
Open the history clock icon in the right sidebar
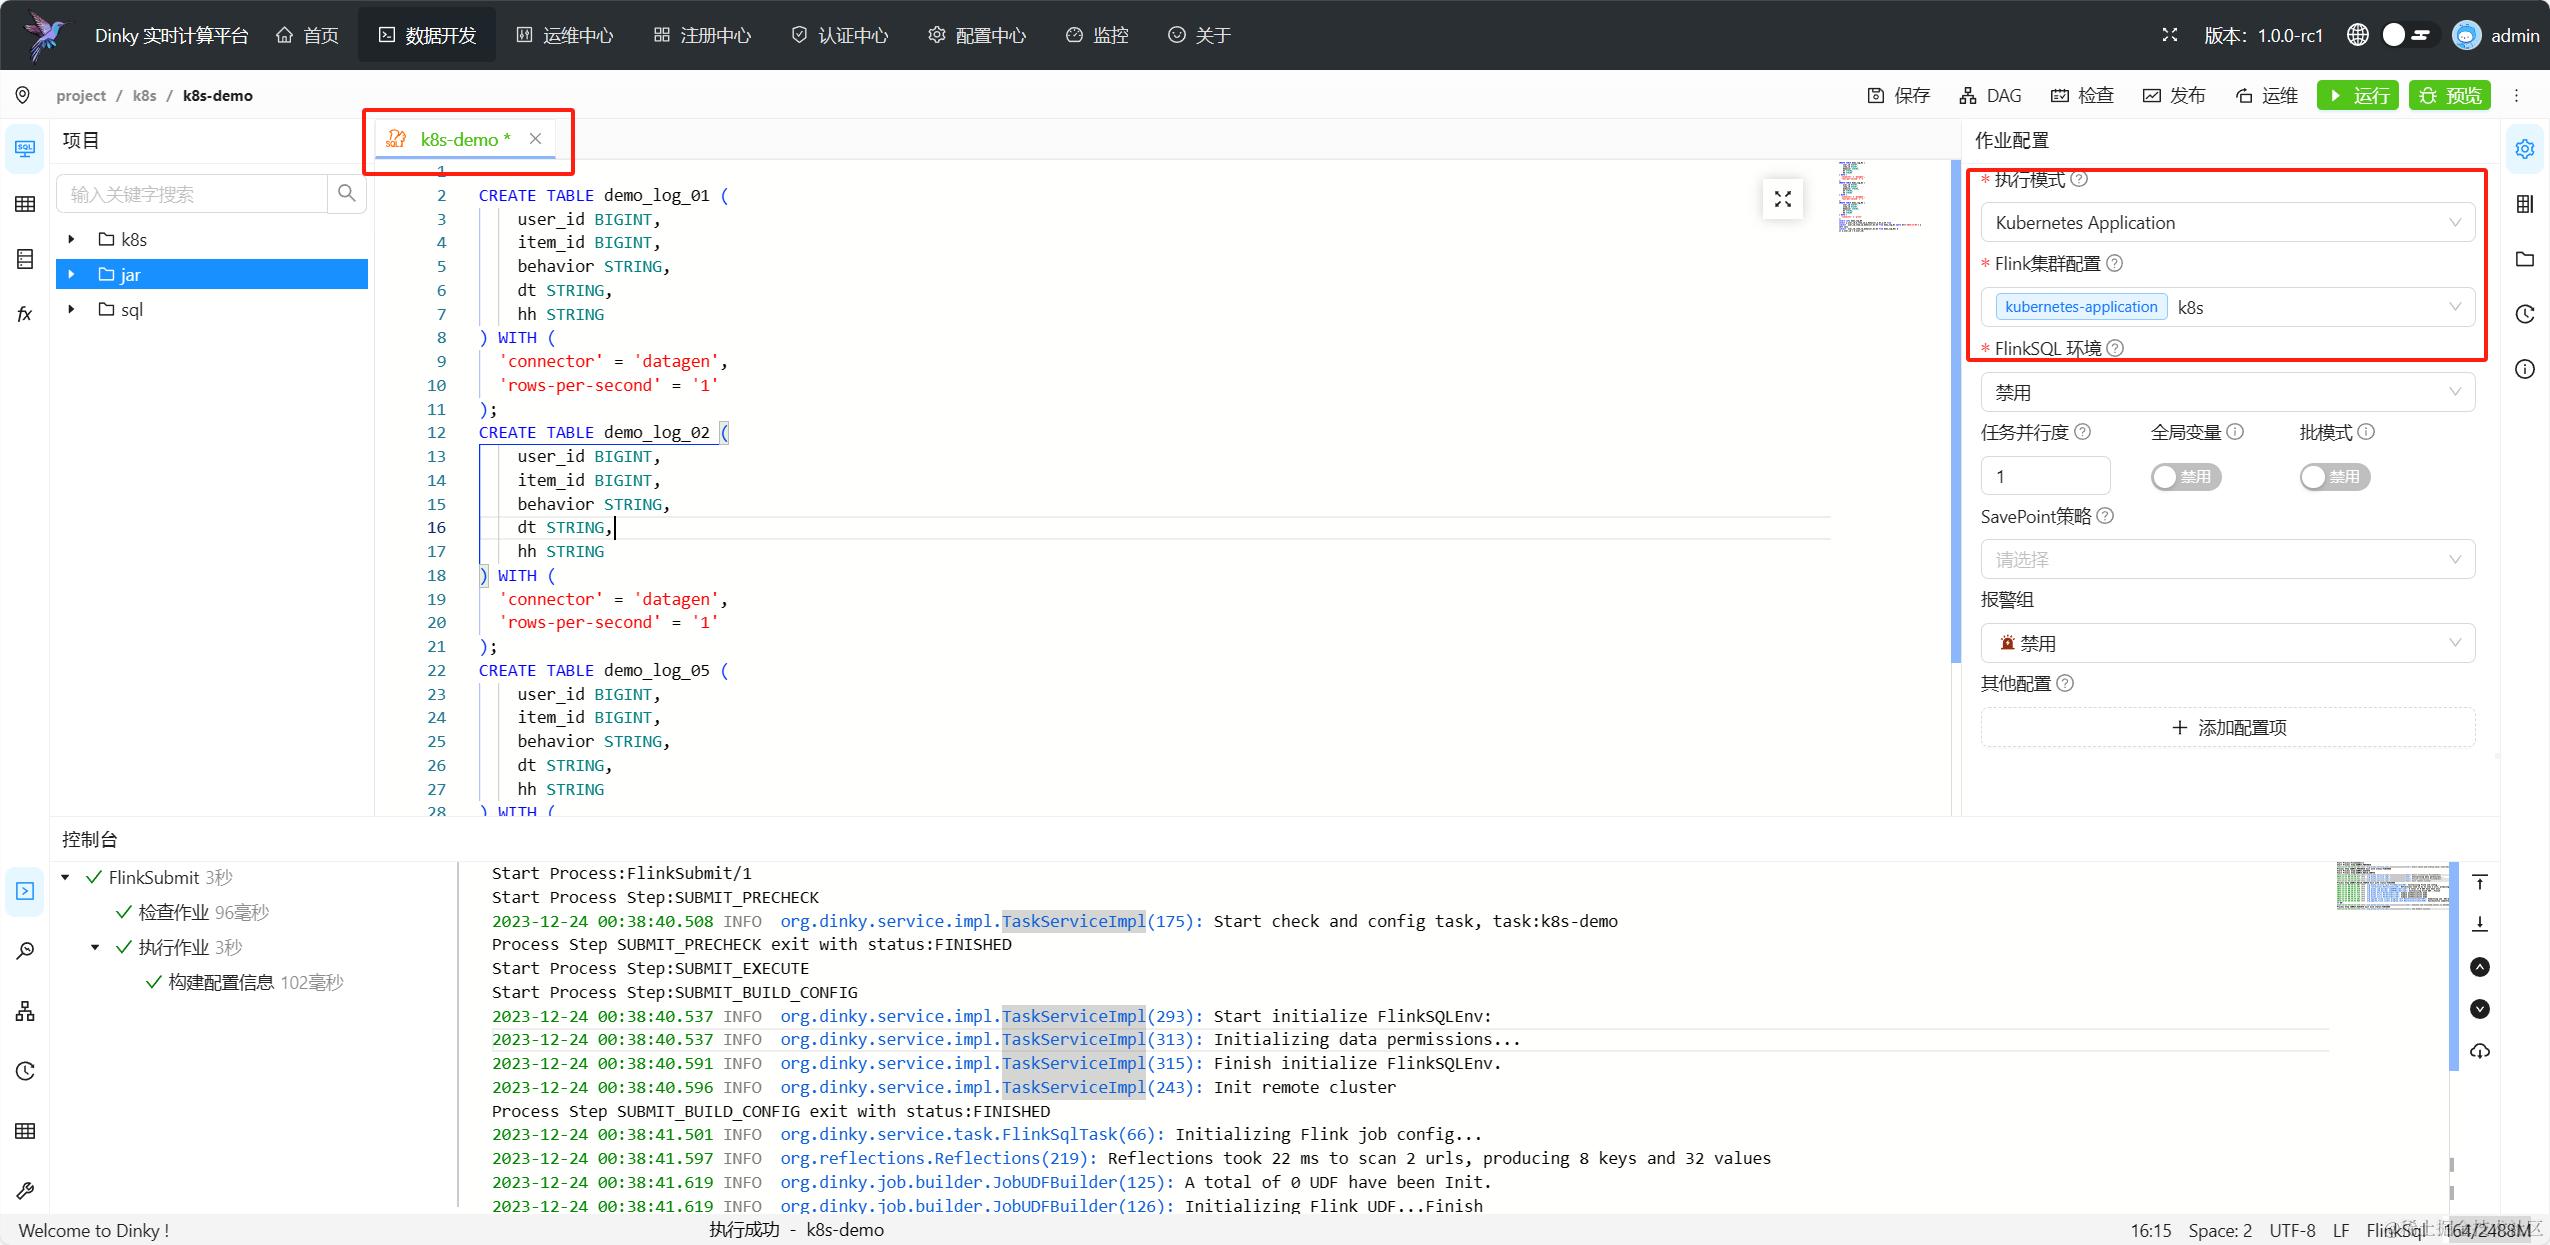2525,314
